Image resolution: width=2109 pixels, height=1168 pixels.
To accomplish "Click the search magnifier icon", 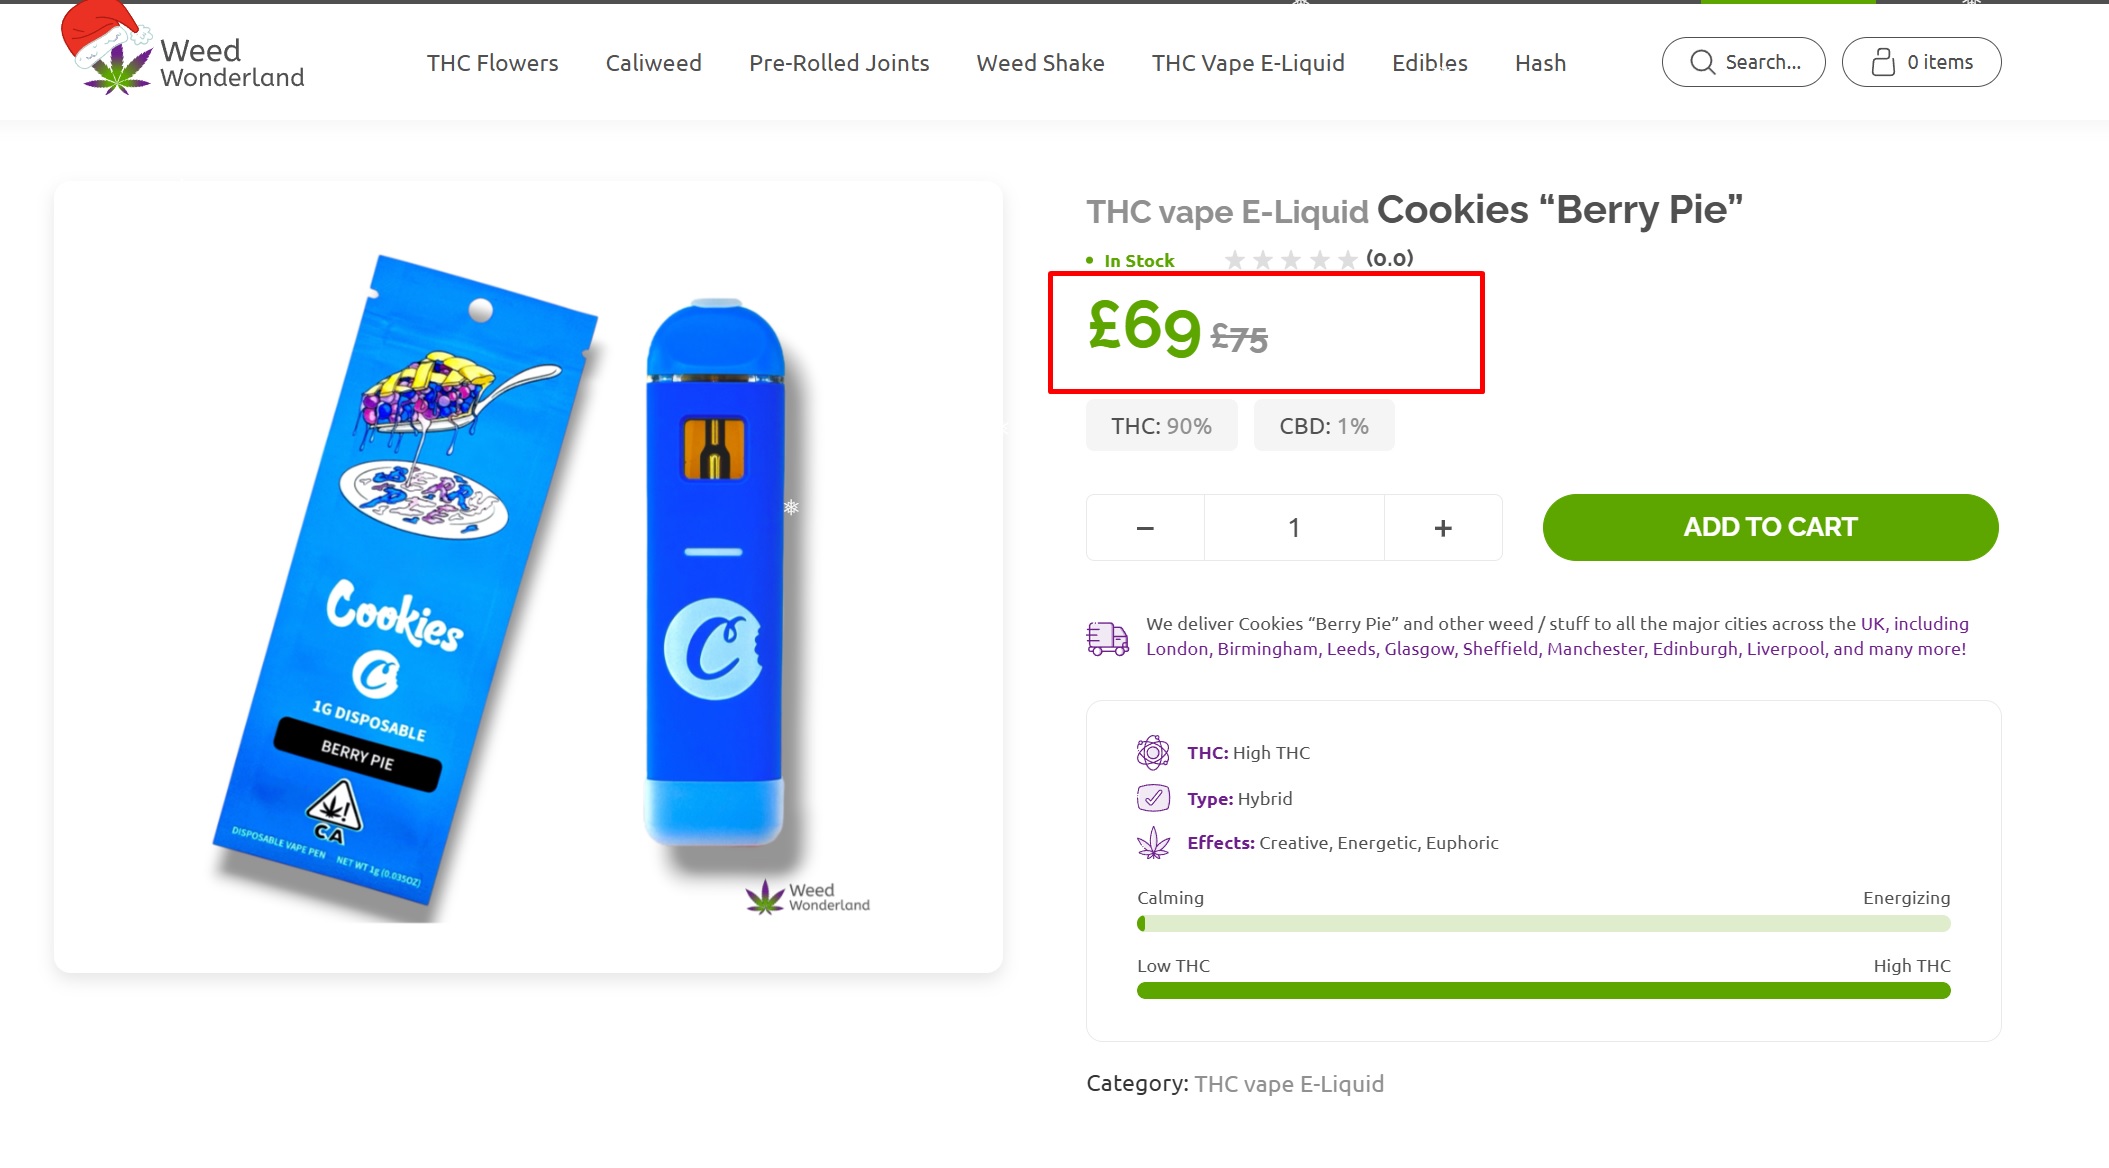I will click(x=1702, y=62).
